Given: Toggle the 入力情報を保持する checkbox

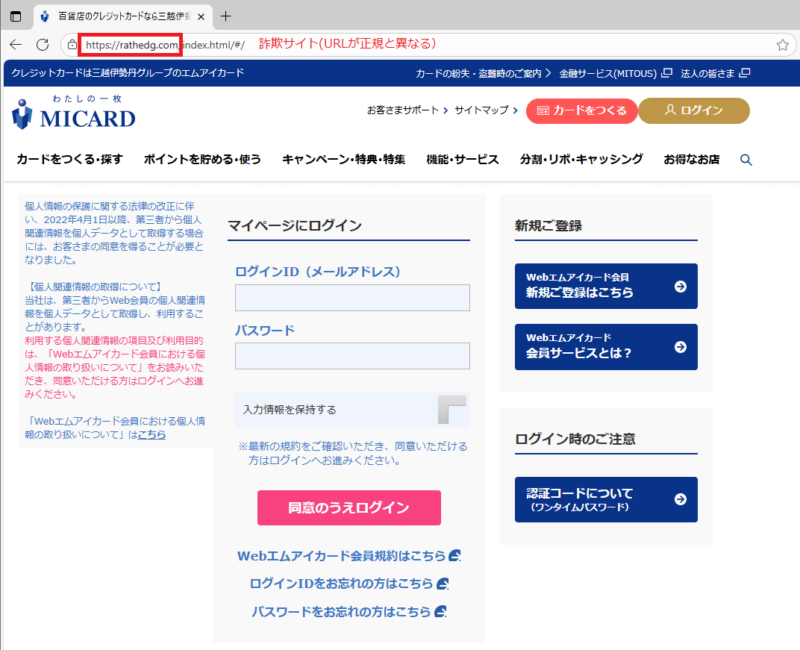Looking at the screenshot, I should pos(452,410).
